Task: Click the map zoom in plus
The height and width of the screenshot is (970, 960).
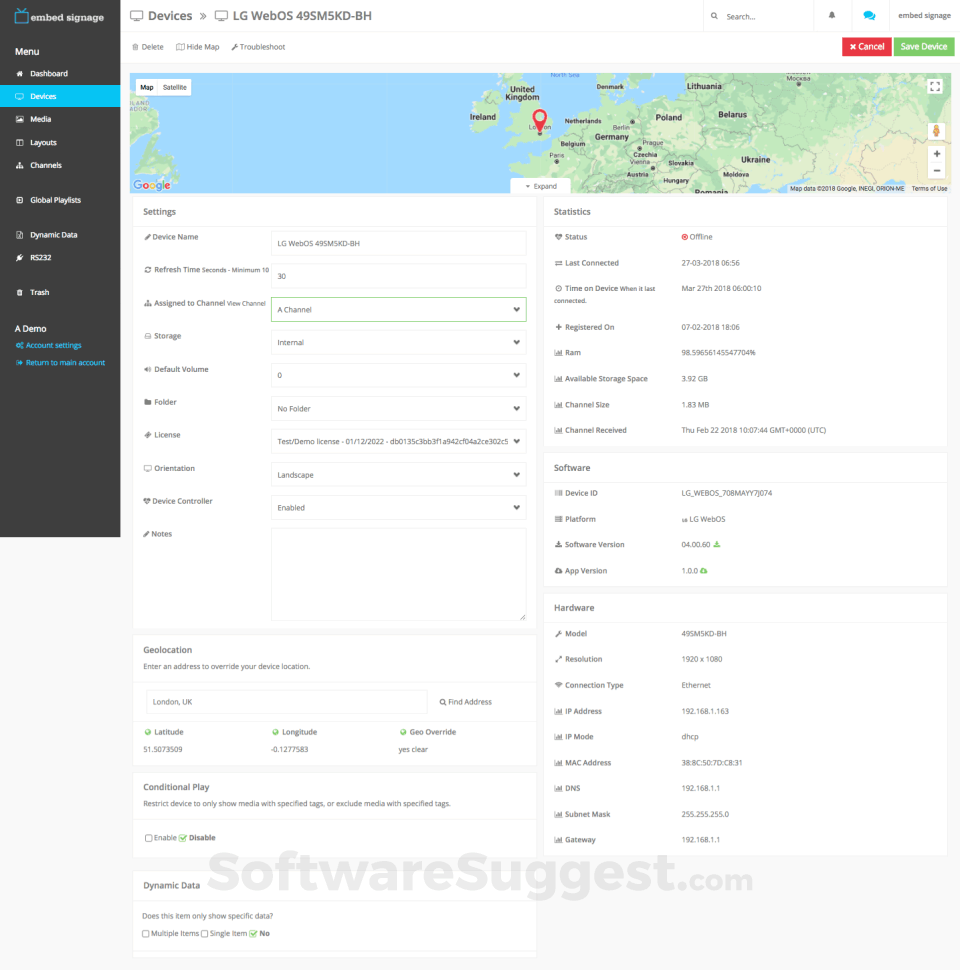Action: click(936, 154)
